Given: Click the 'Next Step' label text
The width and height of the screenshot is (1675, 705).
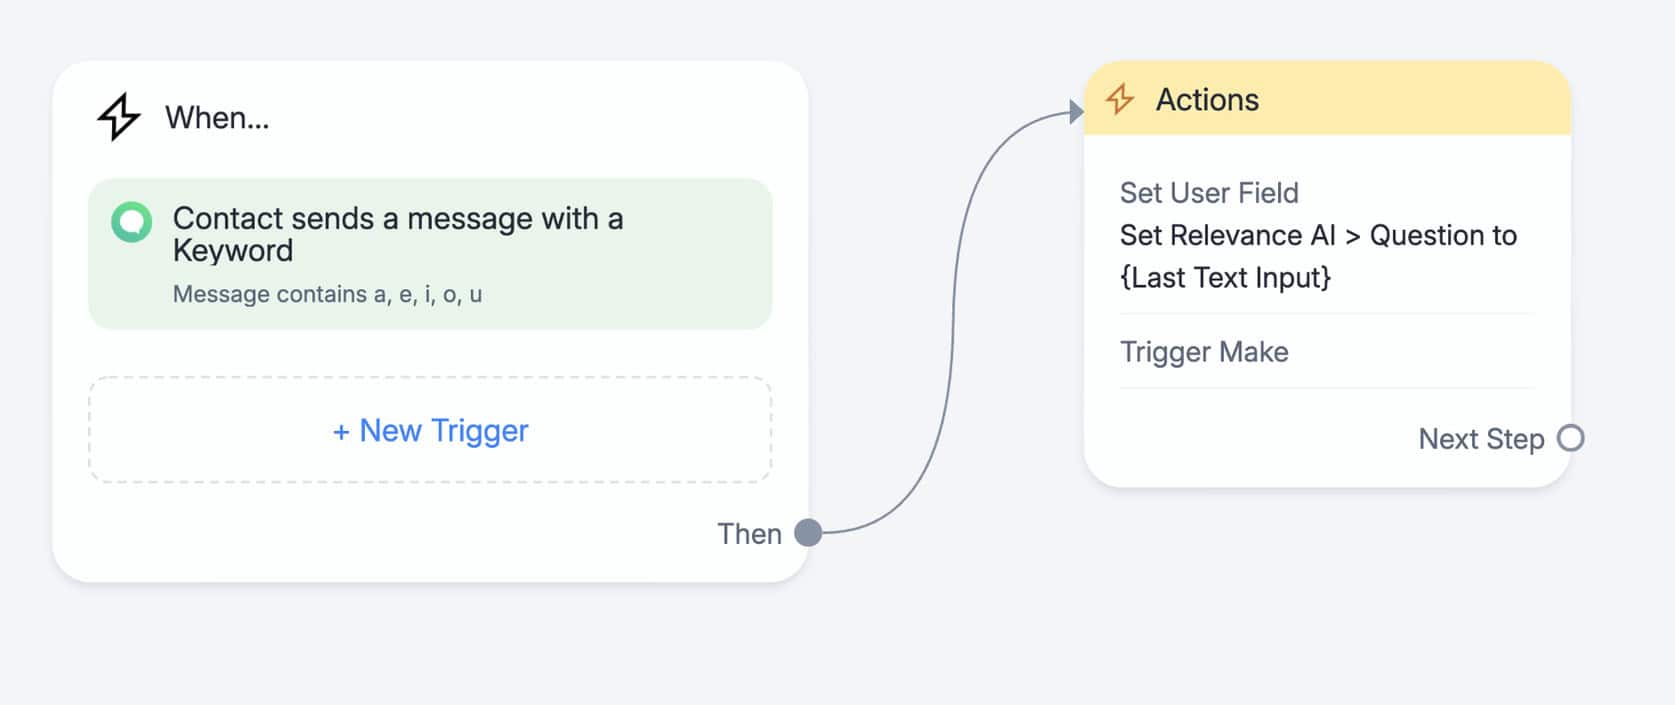Looking at the screenshot, I should point(1481,439).
